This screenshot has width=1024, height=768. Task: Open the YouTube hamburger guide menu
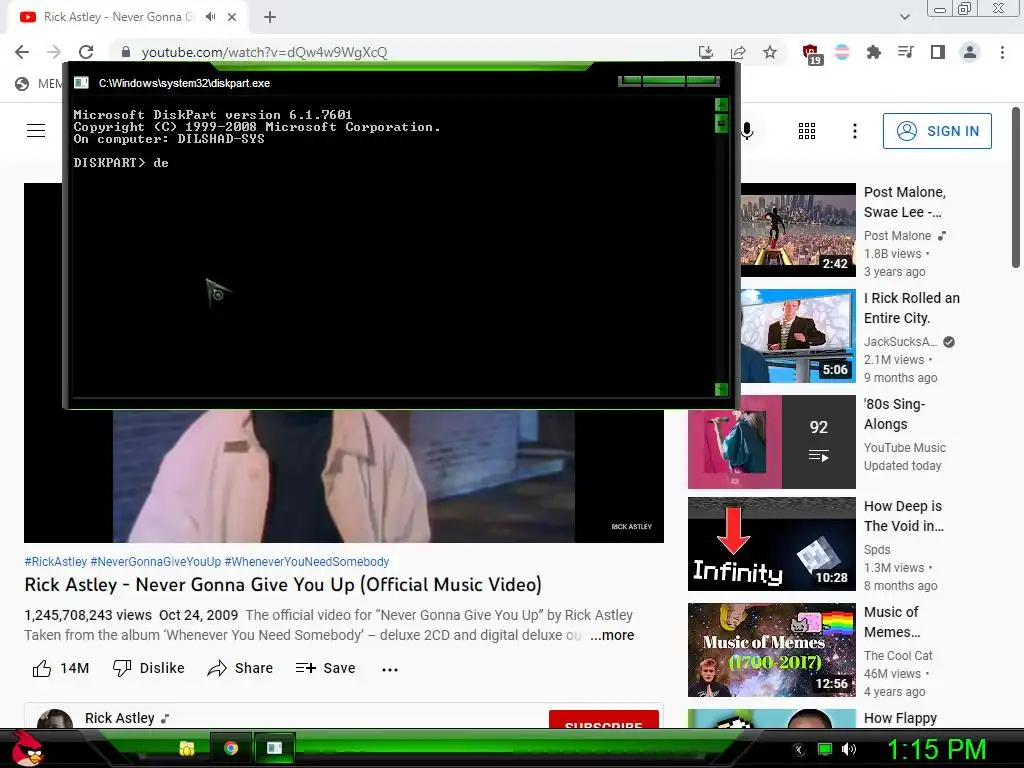tap(36, 131)
